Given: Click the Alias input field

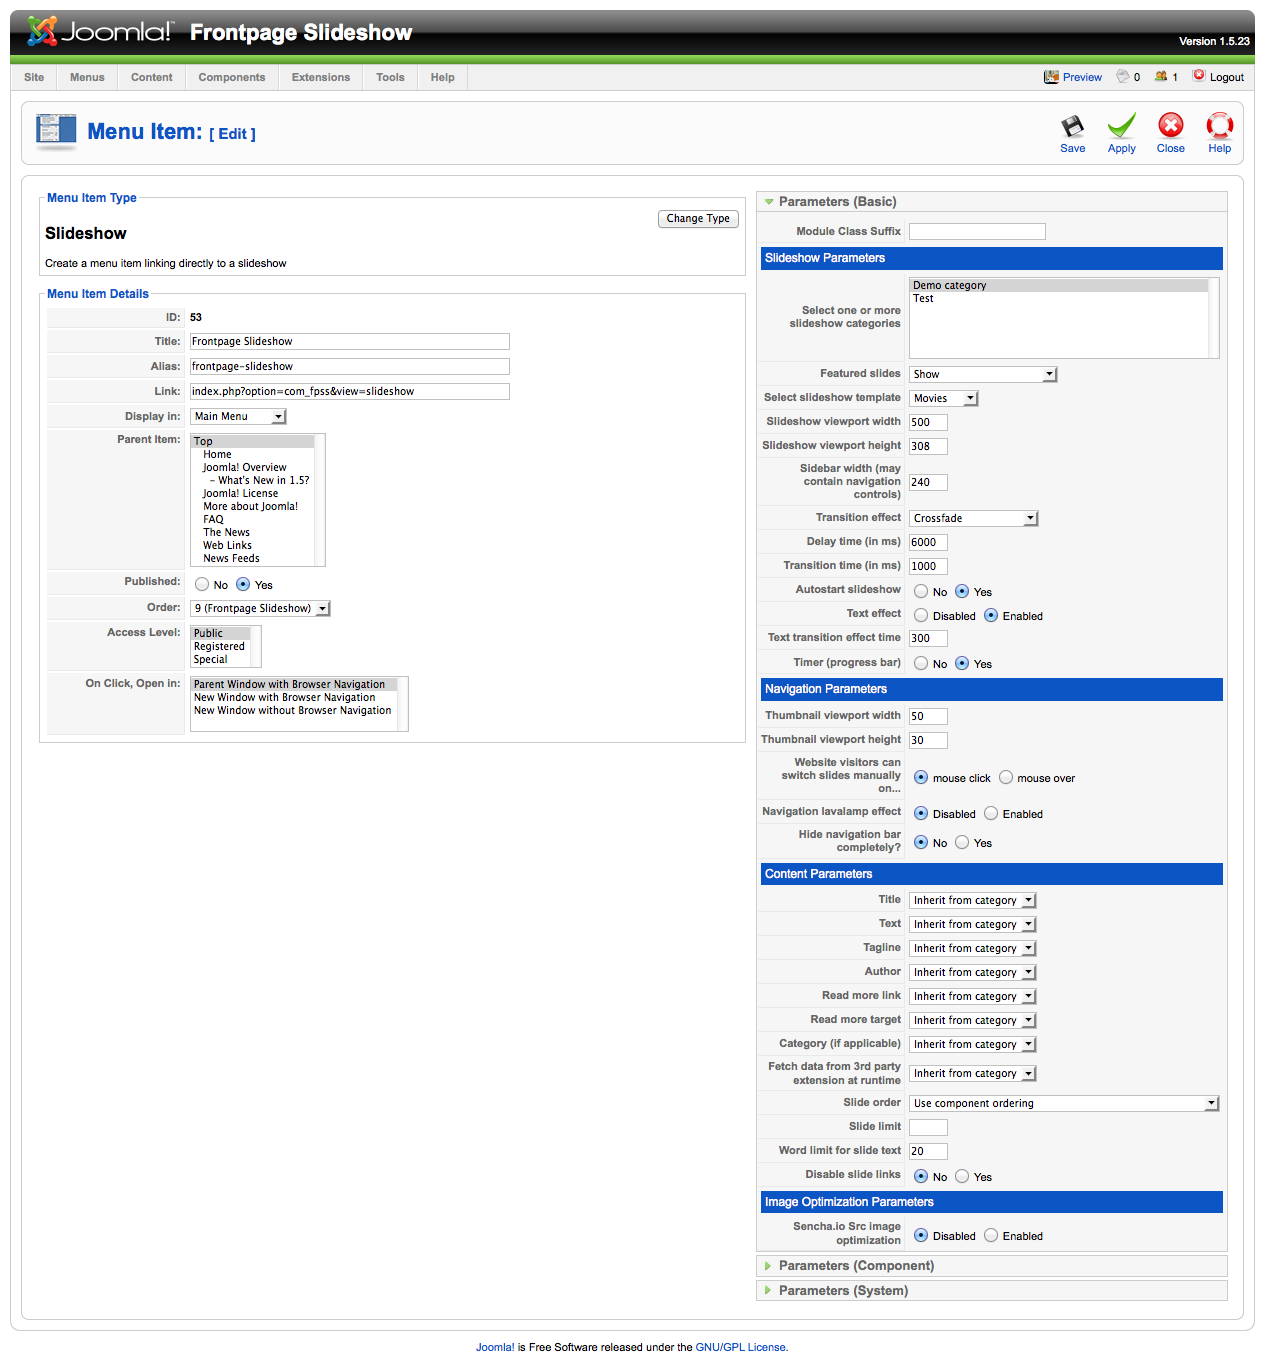Looking at the screenshot, I should [350, 367].
